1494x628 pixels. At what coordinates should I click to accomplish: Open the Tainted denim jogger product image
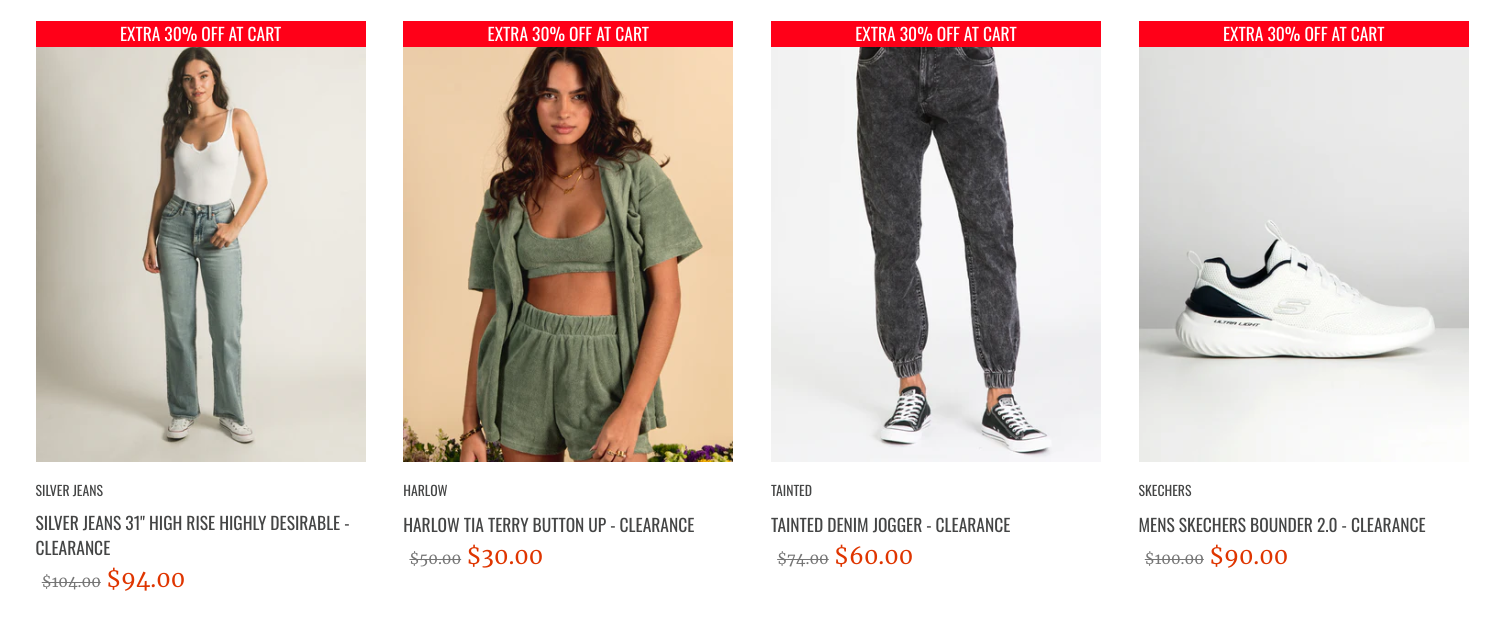(x=936, y=254)
